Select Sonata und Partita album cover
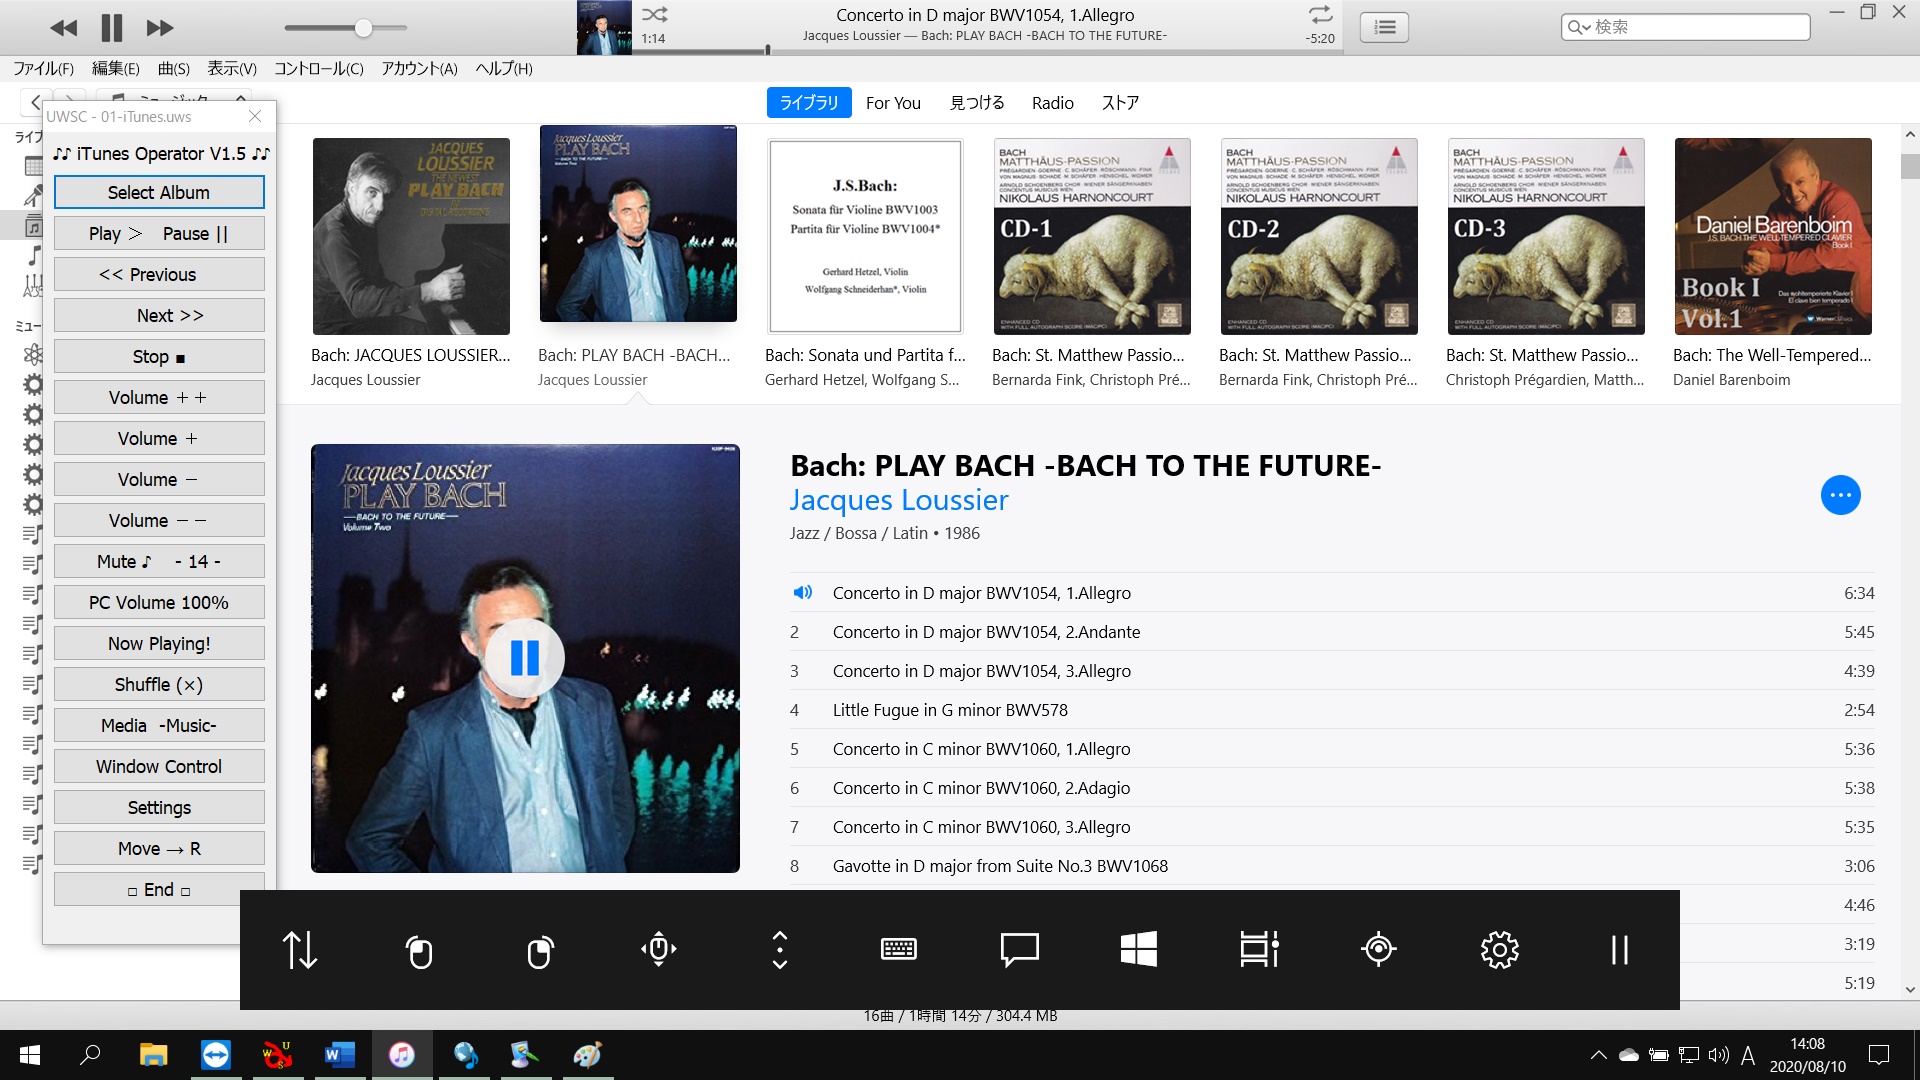 click(865, 236)
